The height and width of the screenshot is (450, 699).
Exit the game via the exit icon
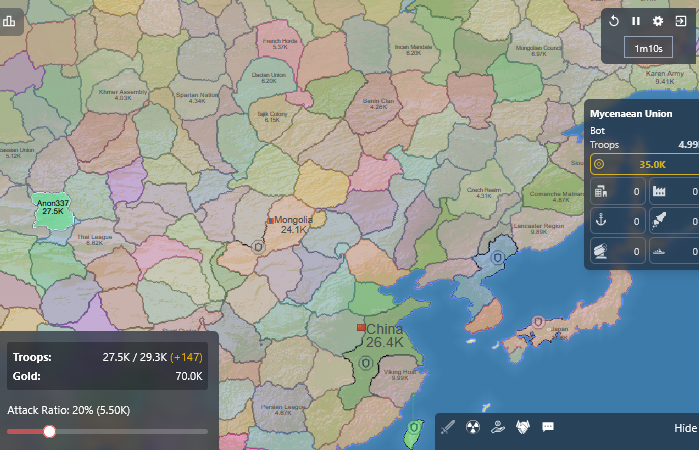click(x=681, y=21)
